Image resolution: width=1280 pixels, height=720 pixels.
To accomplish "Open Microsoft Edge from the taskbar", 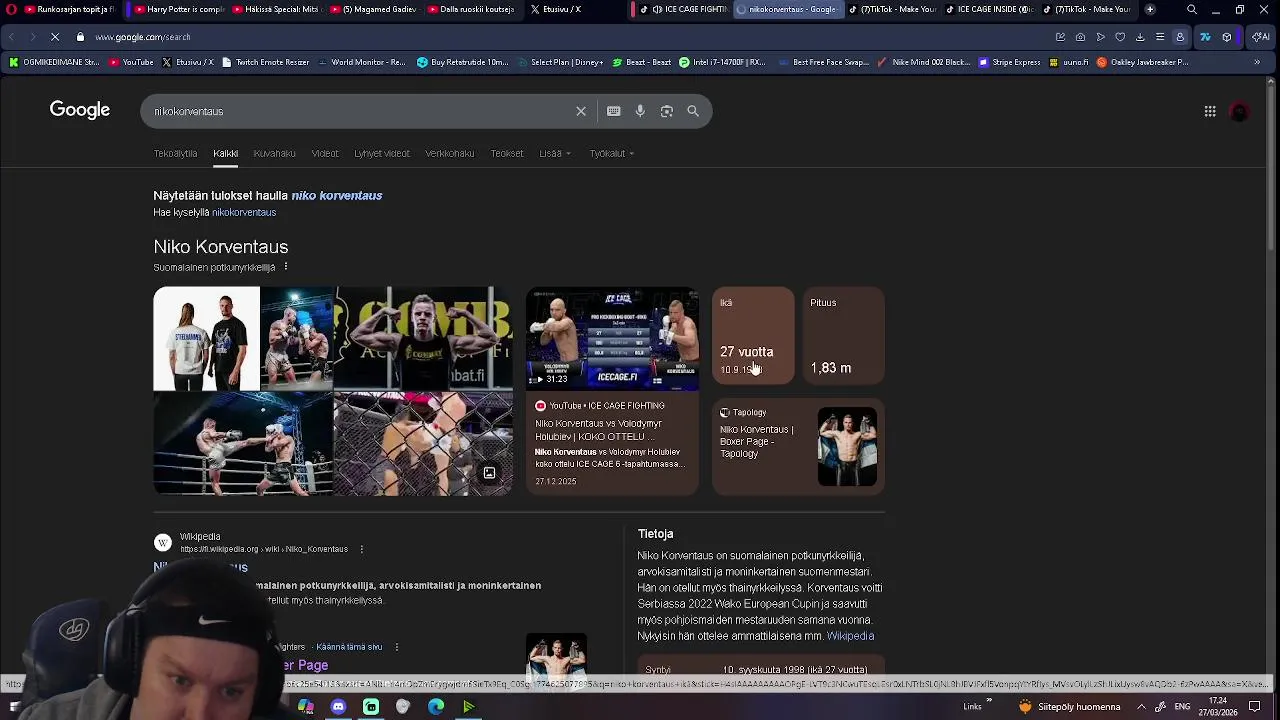I will pyautogui.click(x=436, y=707).
